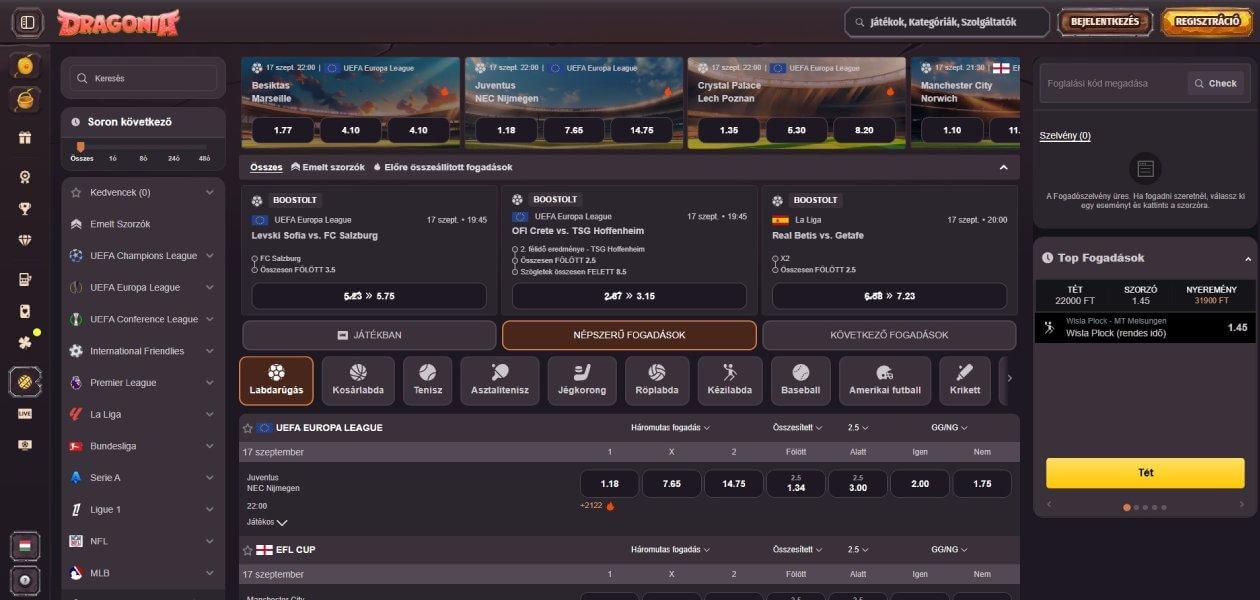Select the Kézilabda handball icon
This screenshot has width=1260, height=600.
(729, 381)
